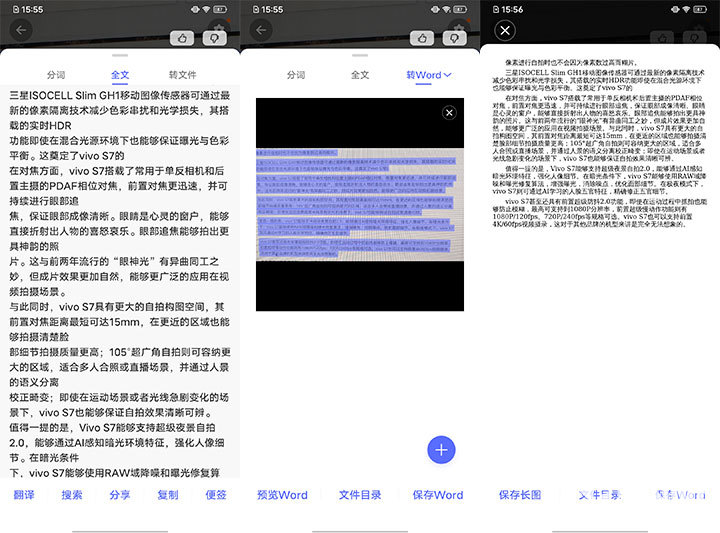Select 全文 tab in first screen

[x=120, y=75]
